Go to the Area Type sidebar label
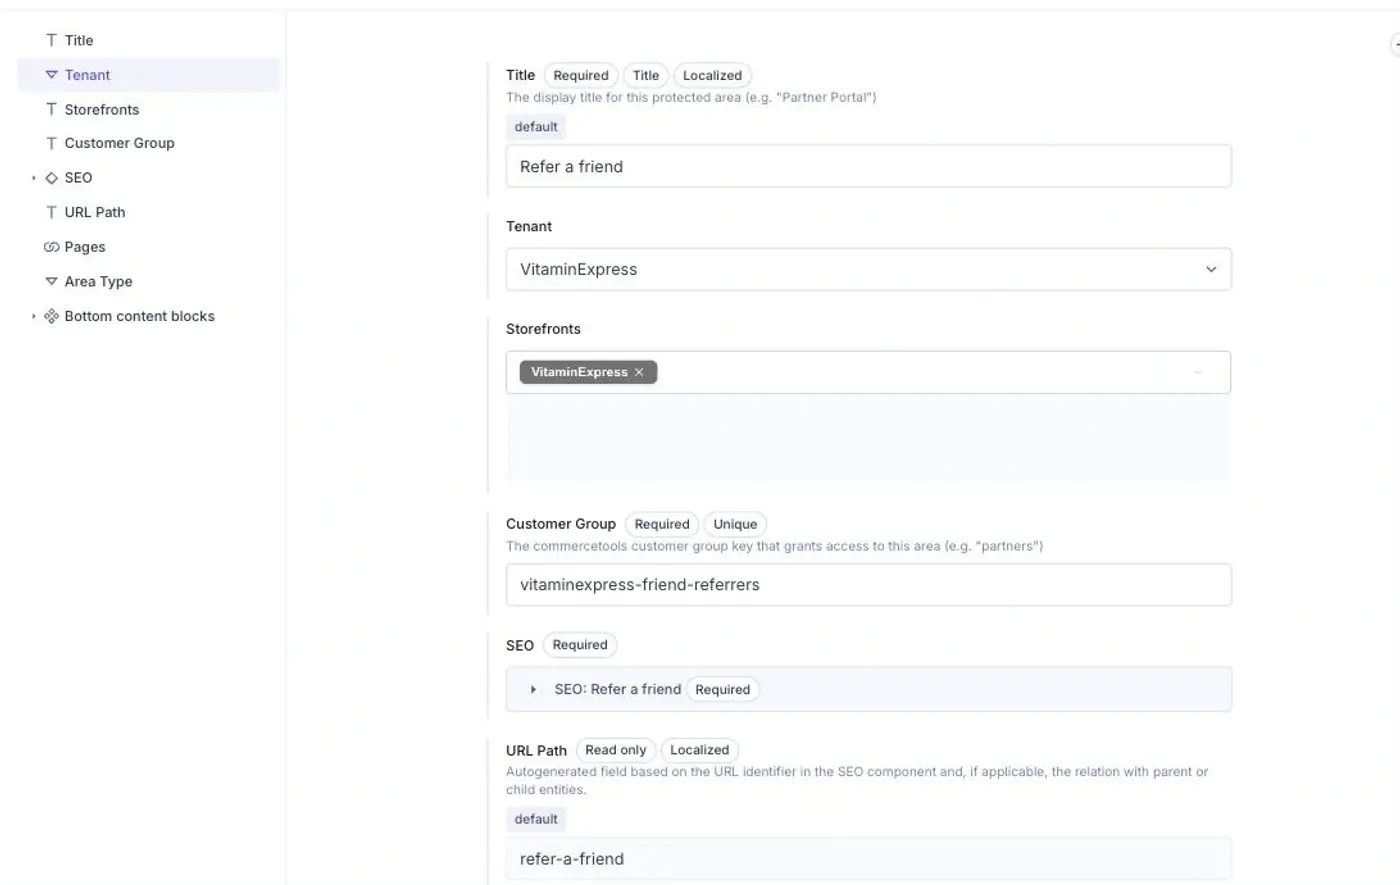Viewport: 1400px width, 885px height. (x=98, y=282)
